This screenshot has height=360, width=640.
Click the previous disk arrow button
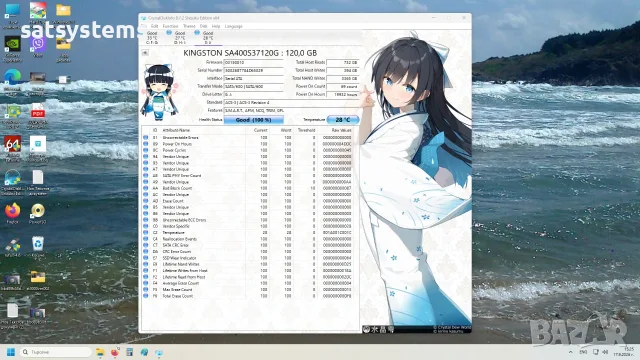pyautogui.click(x=145, y=53)
